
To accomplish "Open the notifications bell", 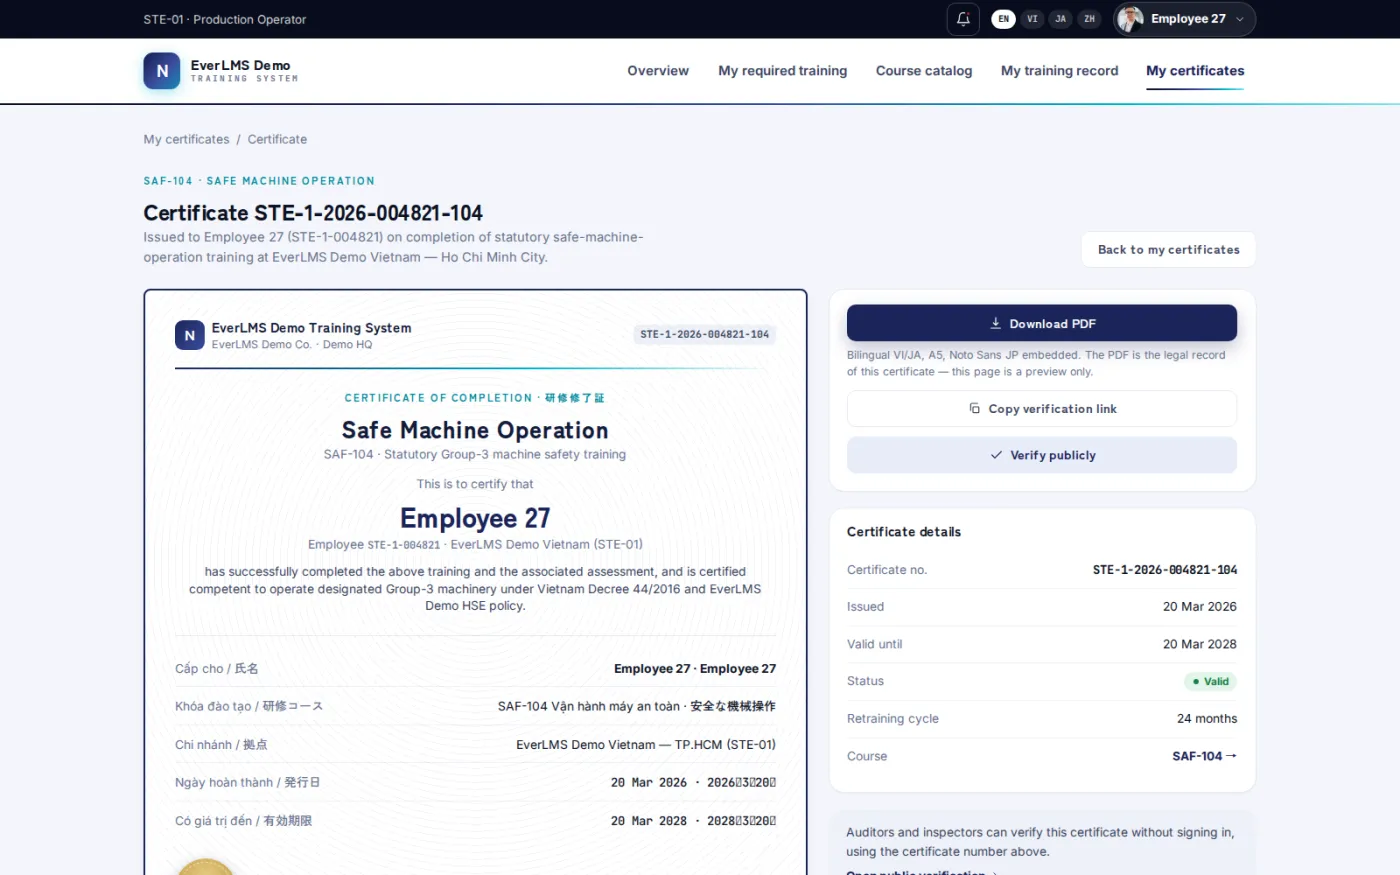I will coord(962,19).
